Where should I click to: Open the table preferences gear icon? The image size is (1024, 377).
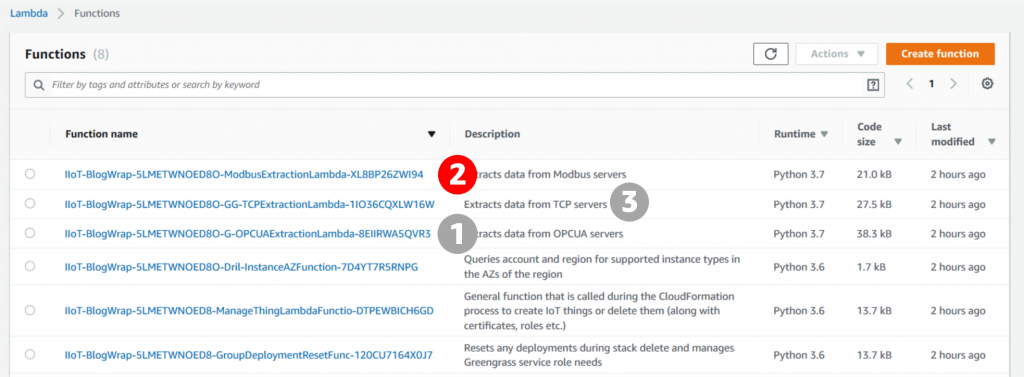click(987, 84)
